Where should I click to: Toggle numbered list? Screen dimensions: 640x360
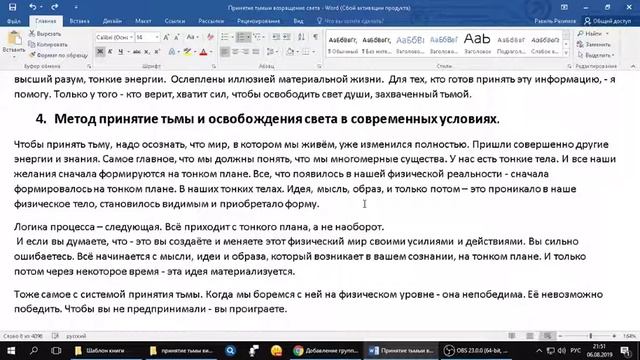[x=241, y=37]
